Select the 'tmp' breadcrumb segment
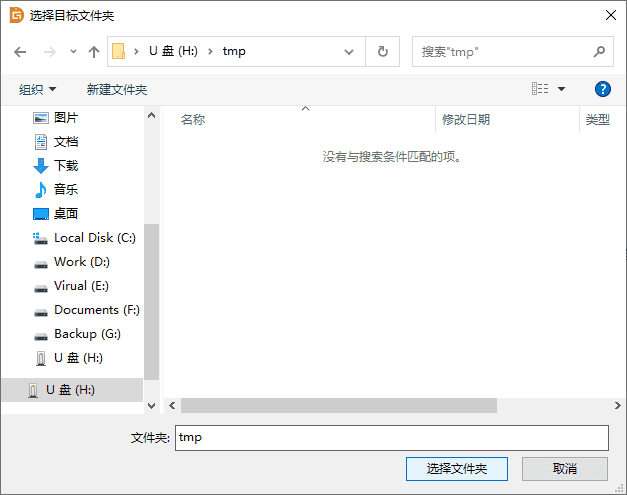The height and width of the screenshot is (495, 627). (x=234, y=51)
